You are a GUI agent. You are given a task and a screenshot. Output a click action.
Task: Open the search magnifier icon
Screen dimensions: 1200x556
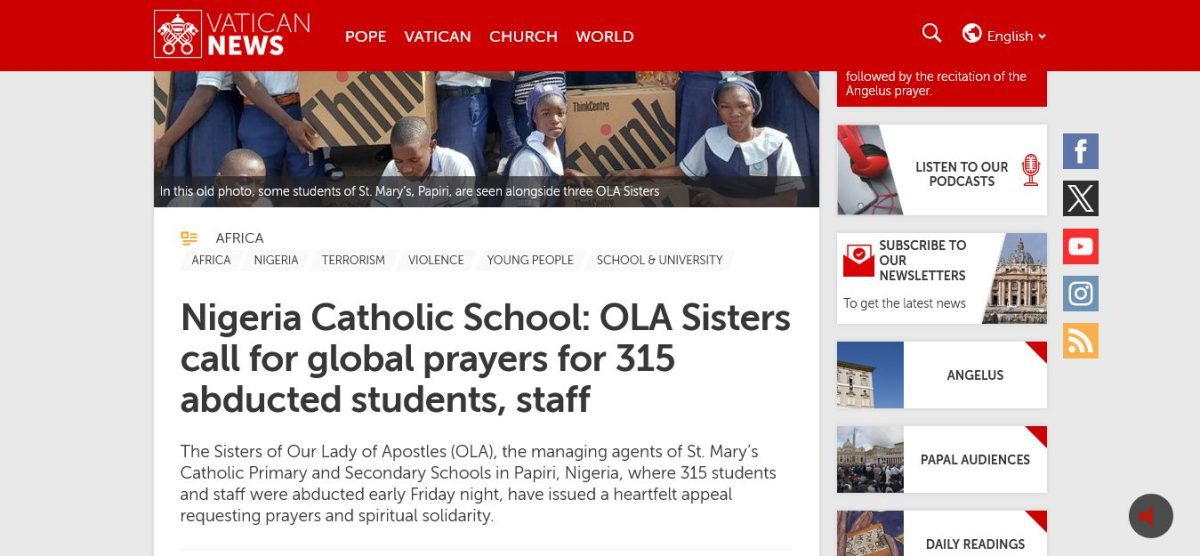coord(932,33)
